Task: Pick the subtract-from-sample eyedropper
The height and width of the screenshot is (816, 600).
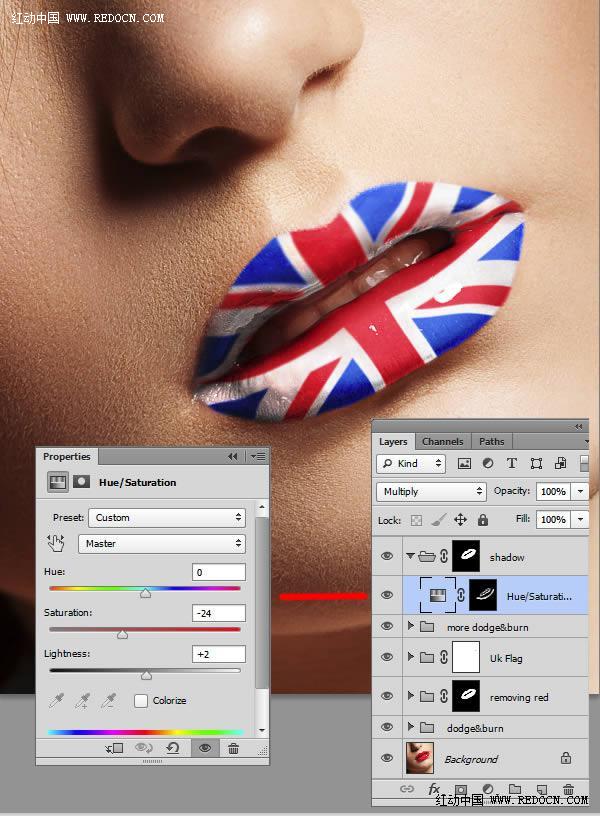Action: (108, 701)
